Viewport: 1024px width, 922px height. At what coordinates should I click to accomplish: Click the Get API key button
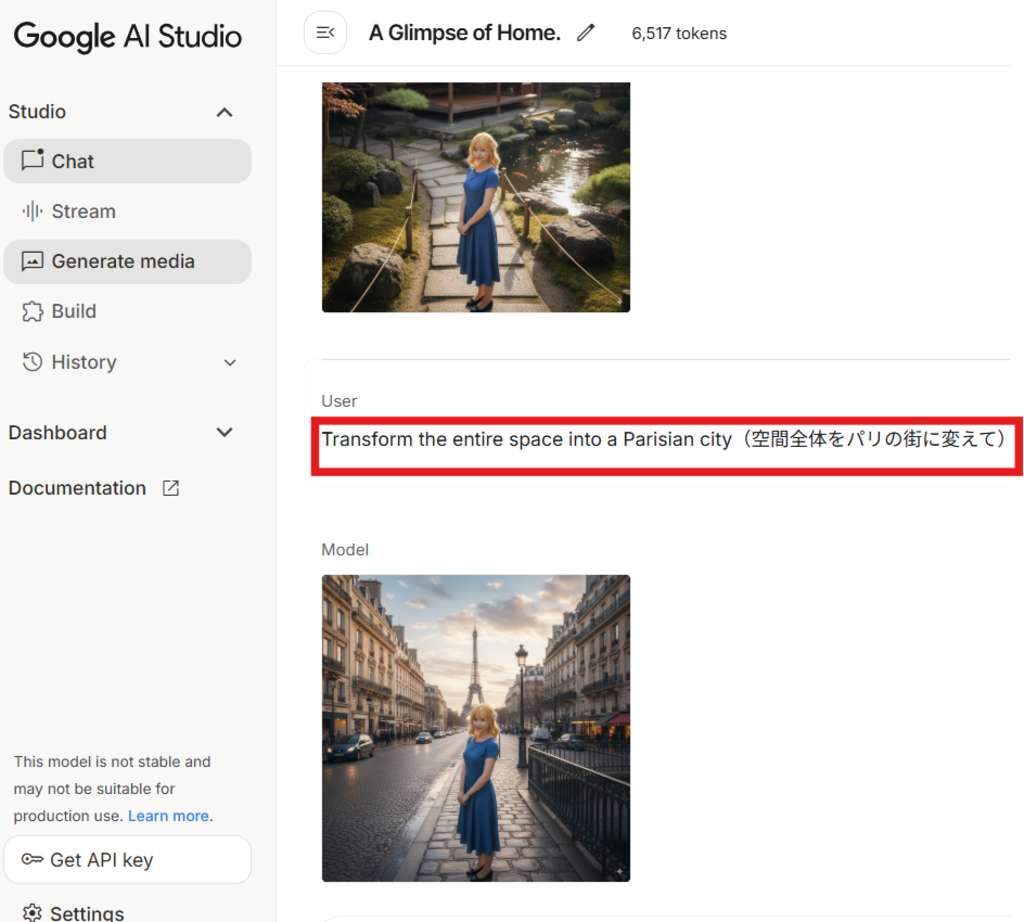(x=127, y=860)
